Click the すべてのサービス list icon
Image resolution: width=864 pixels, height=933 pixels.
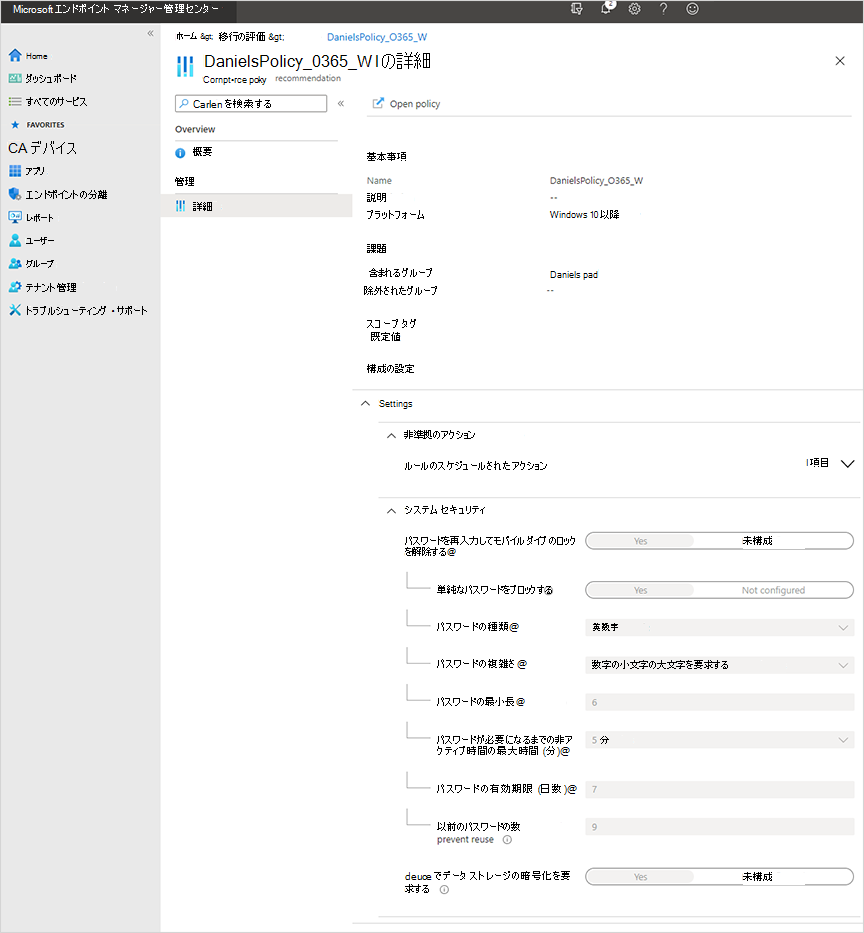[x=15, y=101]
